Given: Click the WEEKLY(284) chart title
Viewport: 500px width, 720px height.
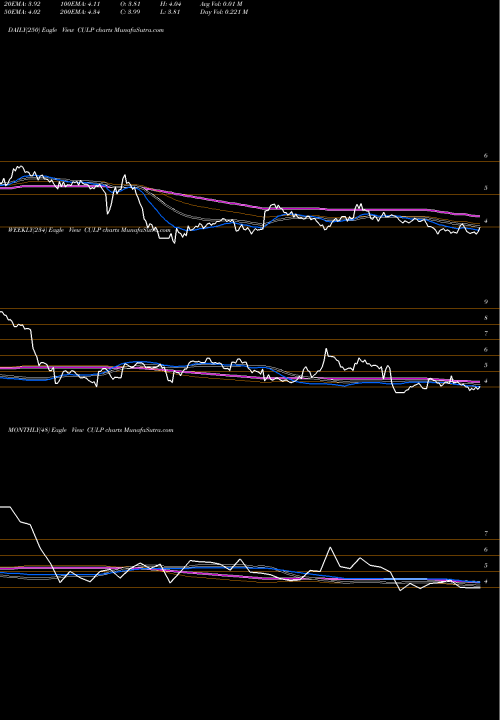Looking at the screenshot, I should point(89,230).
